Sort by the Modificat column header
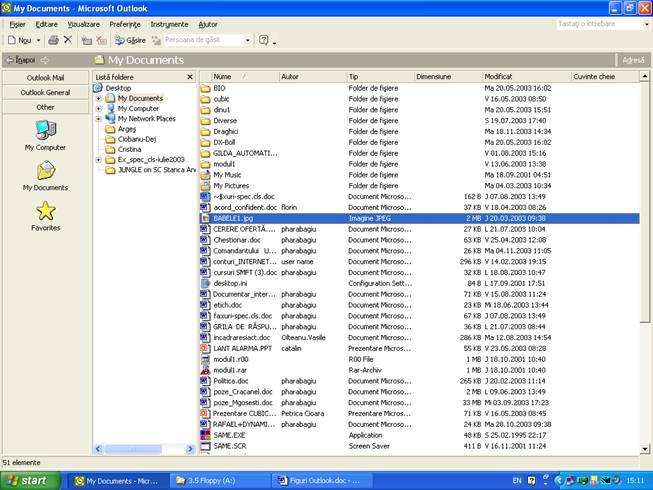 coord(526,77)
